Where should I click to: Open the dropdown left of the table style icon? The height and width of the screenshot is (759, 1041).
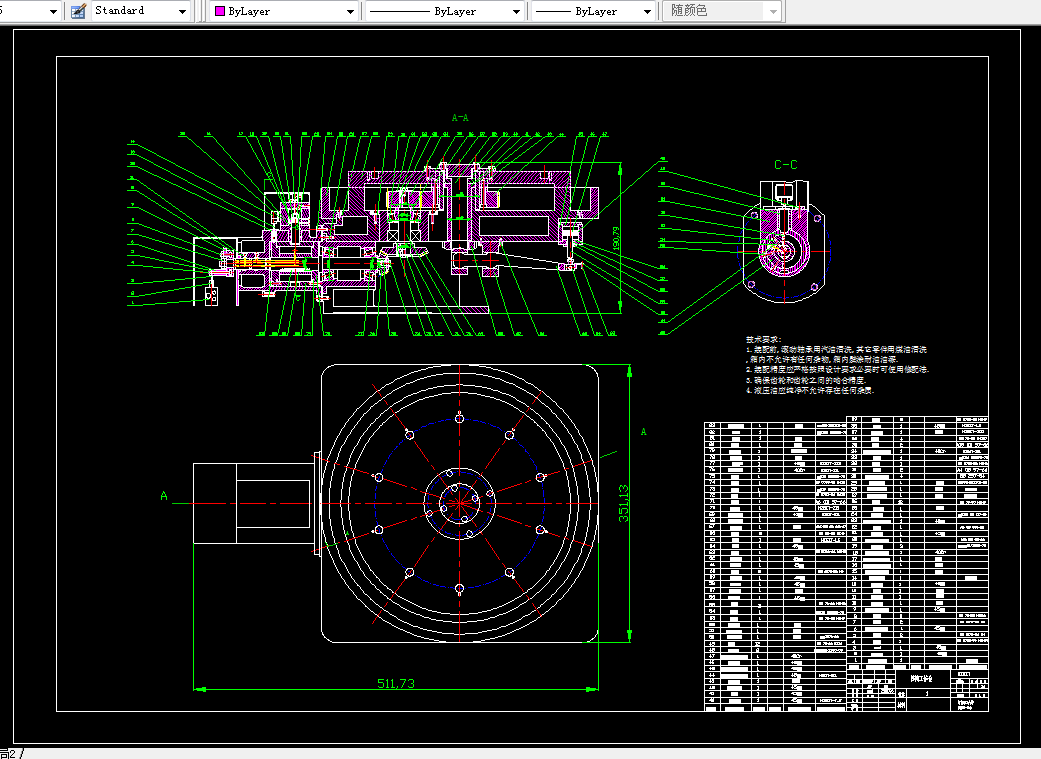tap(53, 11)
